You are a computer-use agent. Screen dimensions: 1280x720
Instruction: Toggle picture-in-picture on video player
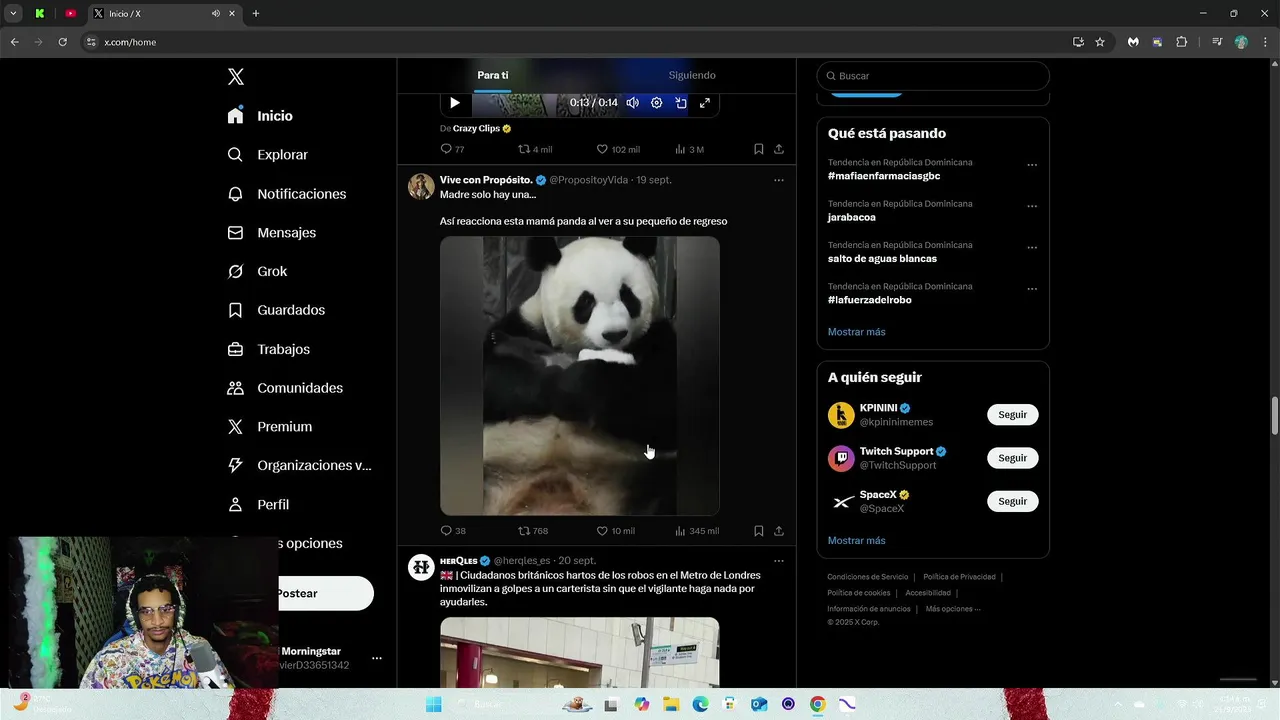(681, 102)
